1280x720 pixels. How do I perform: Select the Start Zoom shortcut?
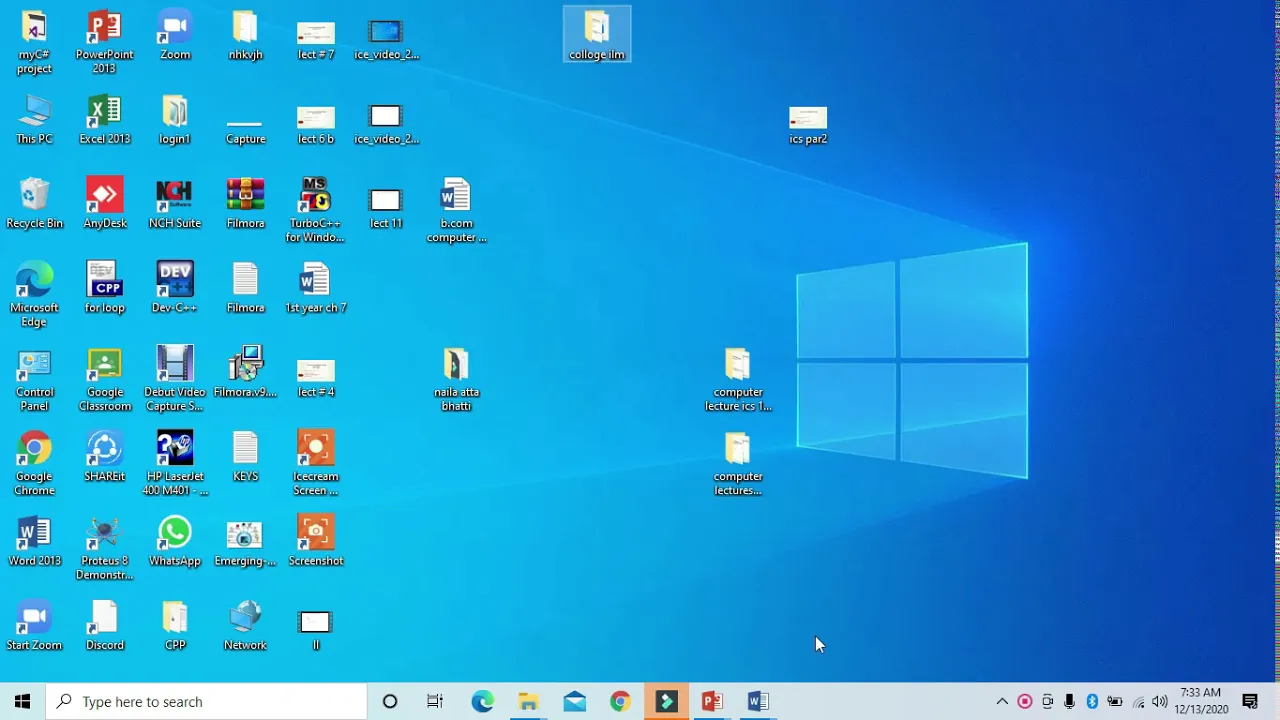pyautogui.click(x=34, y=626)
